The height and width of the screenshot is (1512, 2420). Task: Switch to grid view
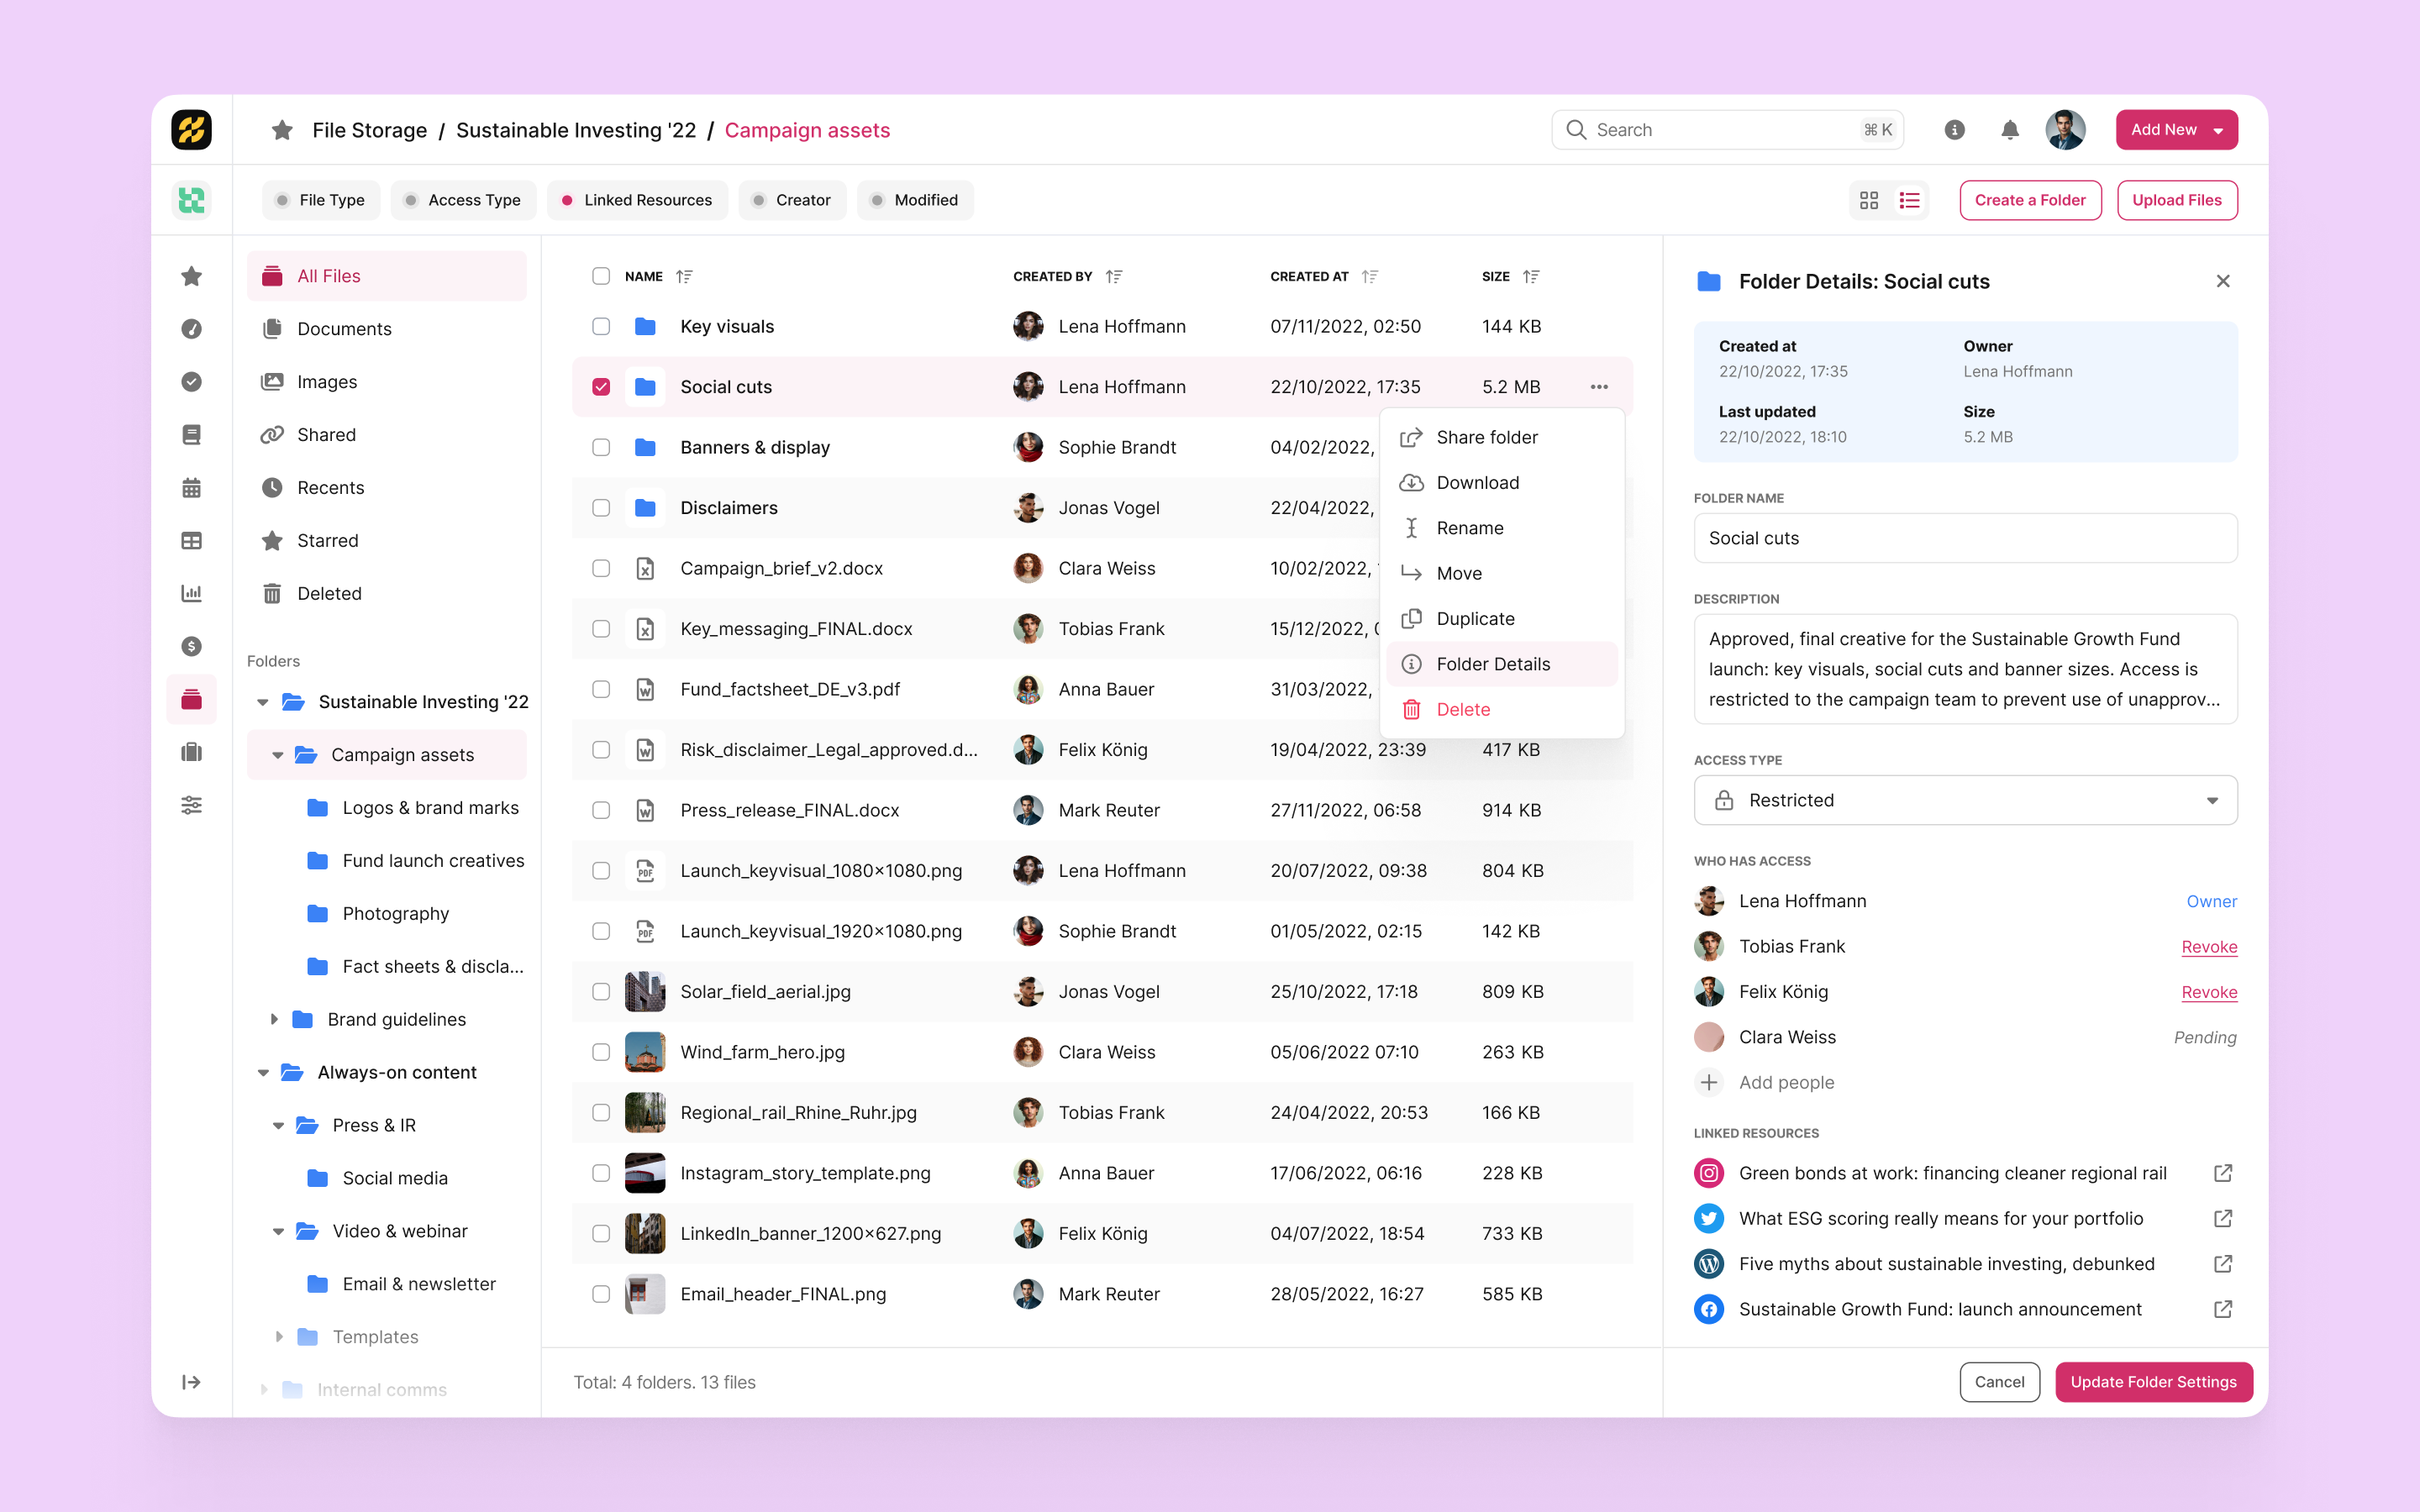click(x=1869, y=200)
